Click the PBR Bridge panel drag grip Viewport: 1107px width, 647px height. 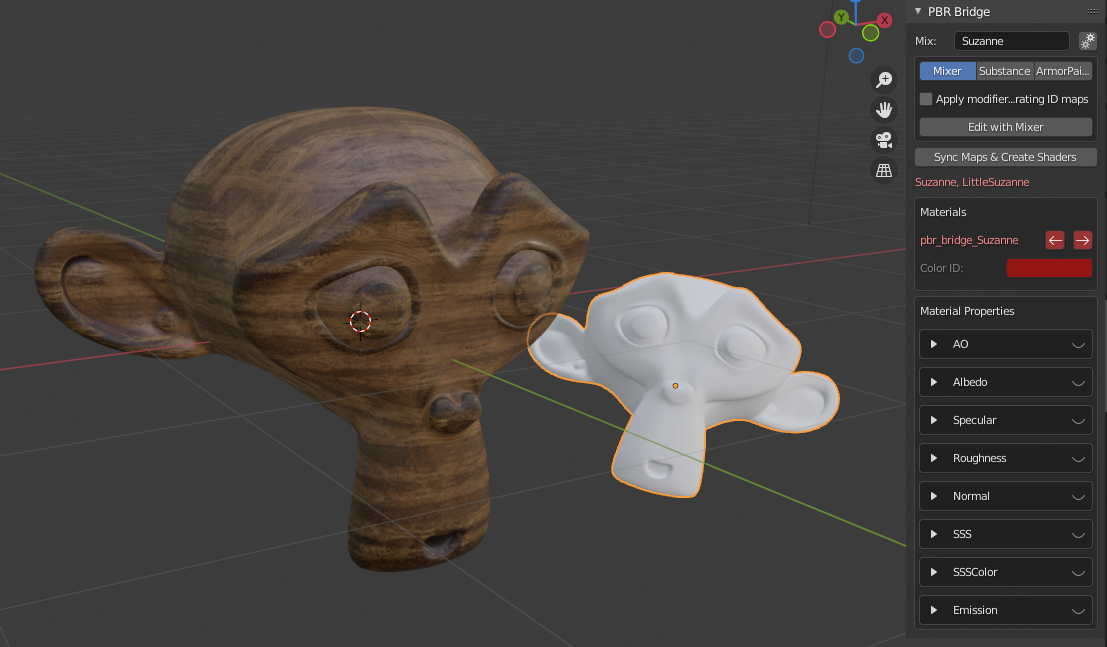[1093, 11]
